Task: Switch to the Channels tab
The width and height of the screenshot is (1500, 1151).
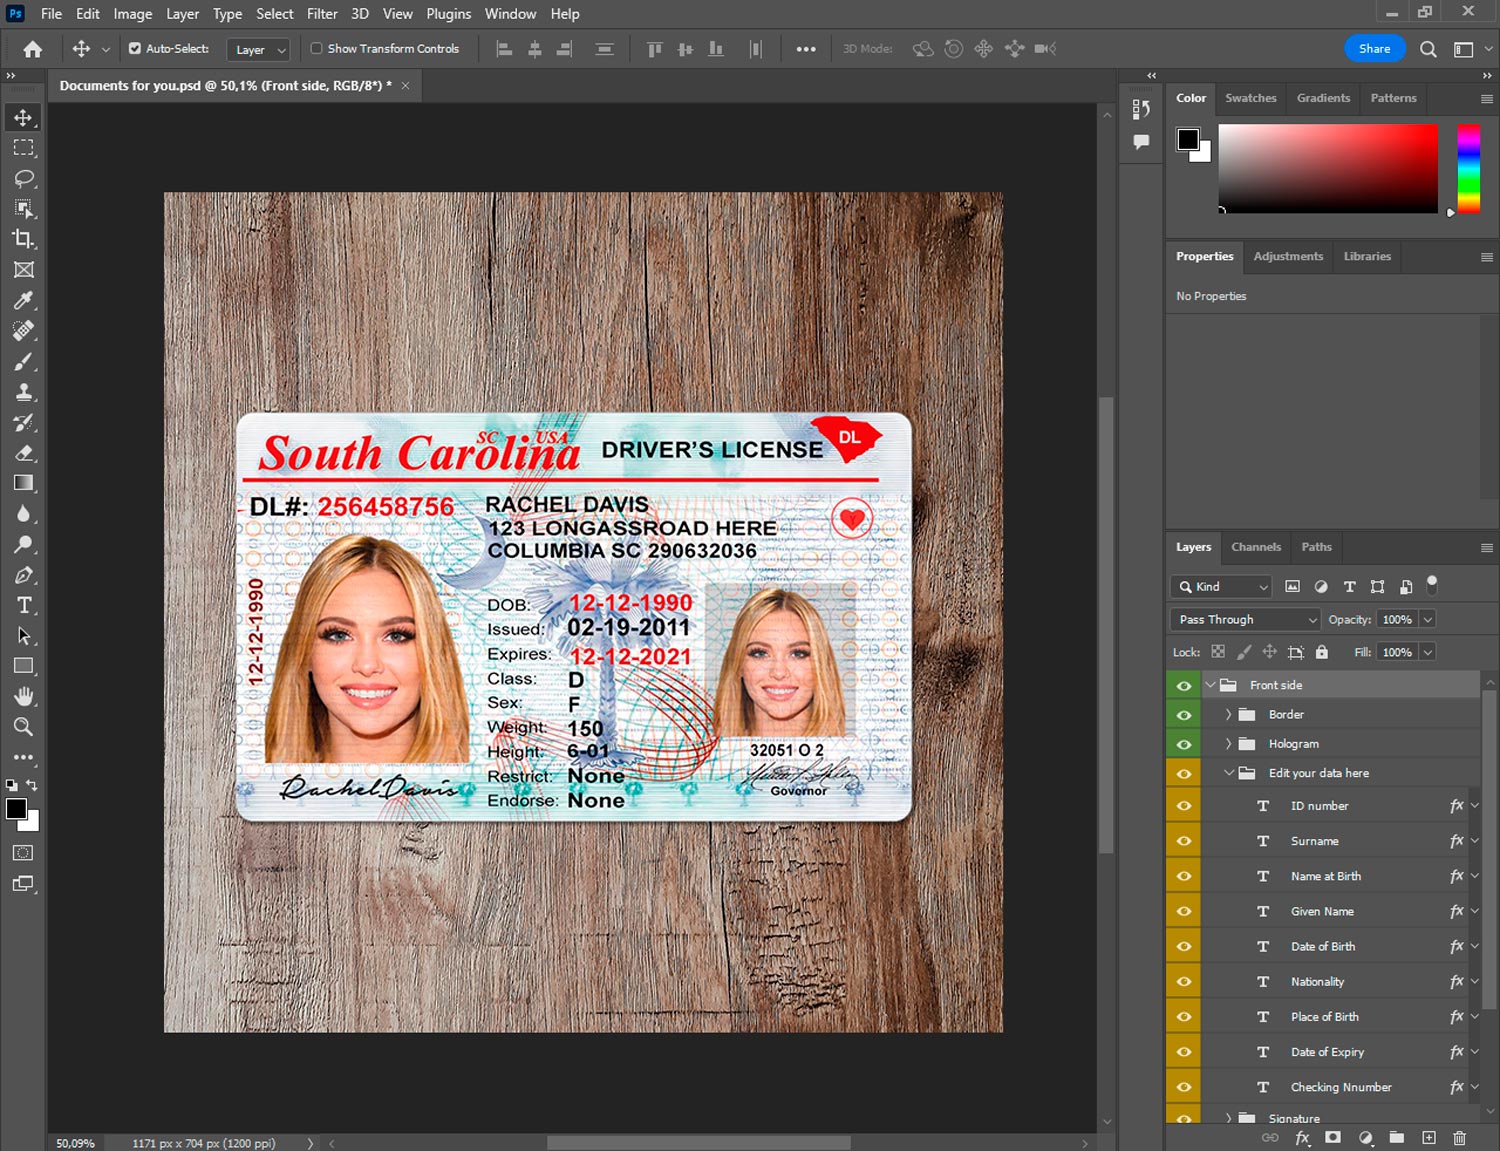Action: [1255, 547]
